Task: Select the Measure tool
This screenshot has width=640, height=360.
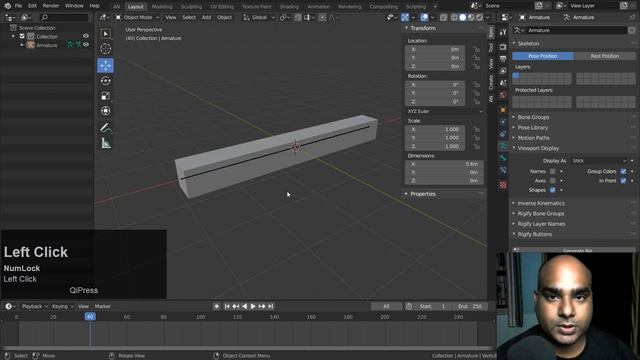Action: pos(105,143)
